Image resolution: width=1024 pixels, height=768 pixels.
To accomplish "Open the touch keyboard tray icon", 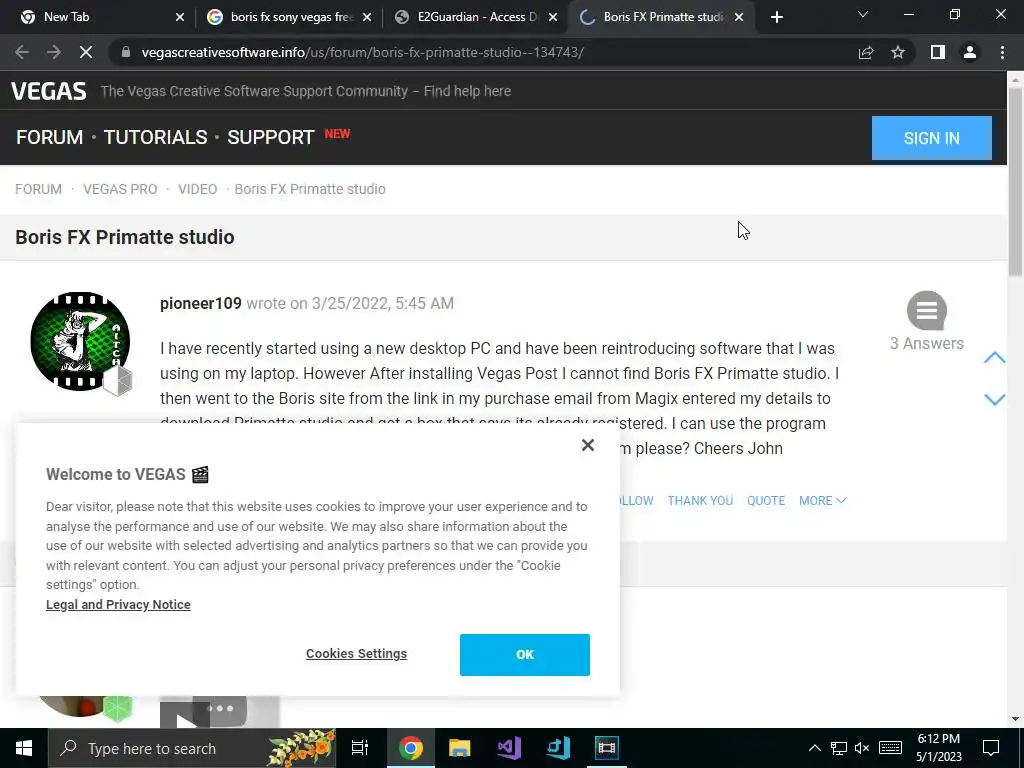I will tap(890, 748).
